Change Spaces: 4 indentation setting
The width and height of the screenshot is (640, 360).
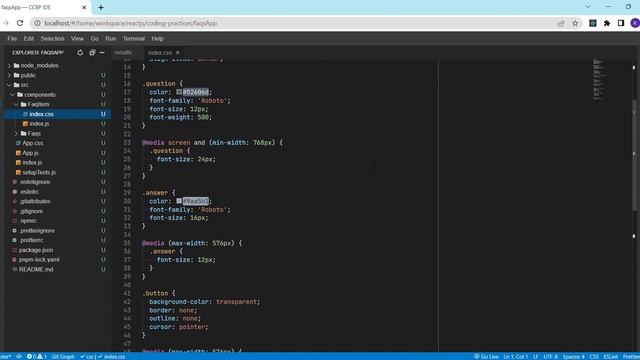pyautogui.click(x=573, y=357)
